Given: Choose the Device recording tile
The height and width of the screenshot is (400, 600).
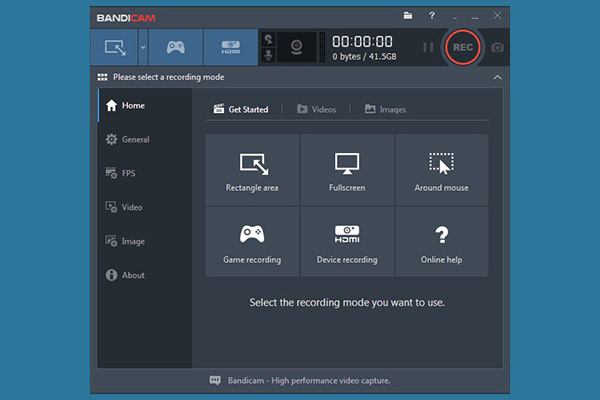Looking at the screenshot, I should pos(347,242).
